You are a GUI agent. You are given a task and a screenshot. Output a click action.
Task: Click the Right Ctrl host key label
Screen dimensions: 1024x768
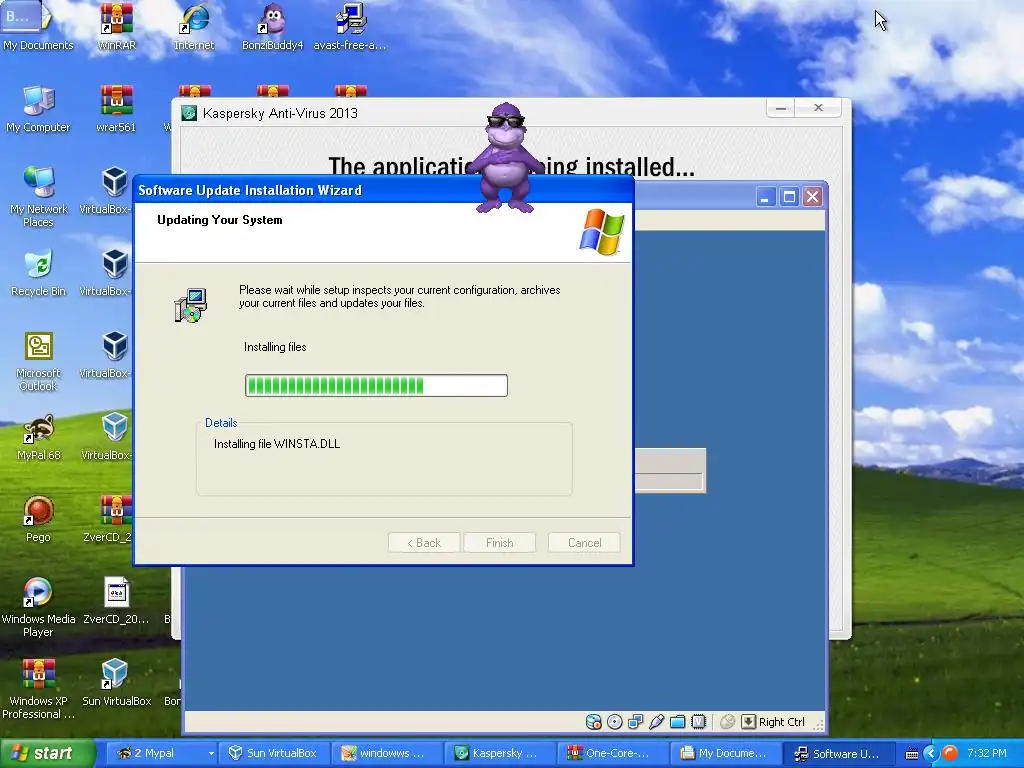click(x=782, y=722)
